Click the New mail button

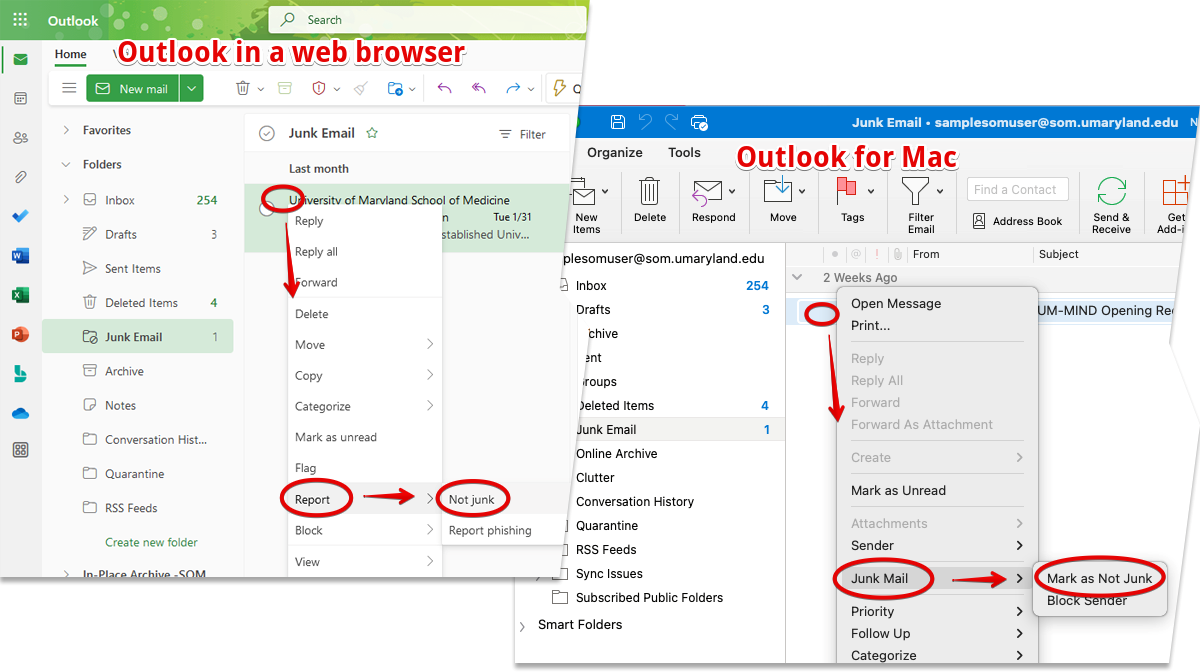(133, 89)
